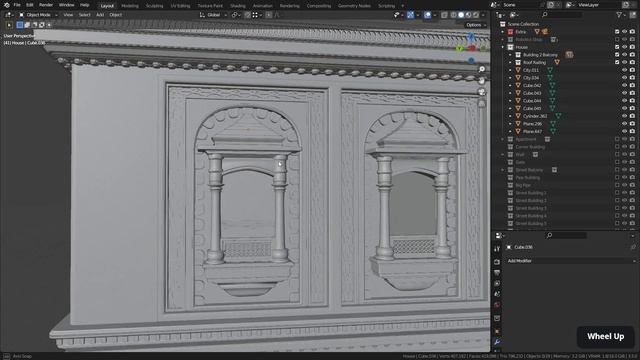Open the Edit menu
This screenshot has width=640, height=360.
(x=30, y=5)
